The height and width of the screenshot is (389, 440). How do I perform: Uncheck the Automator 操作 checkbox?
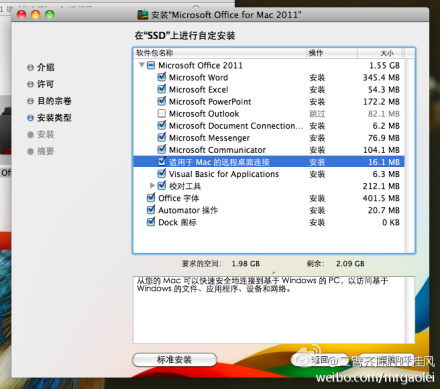pyautogui.click(x=151, y=210)
